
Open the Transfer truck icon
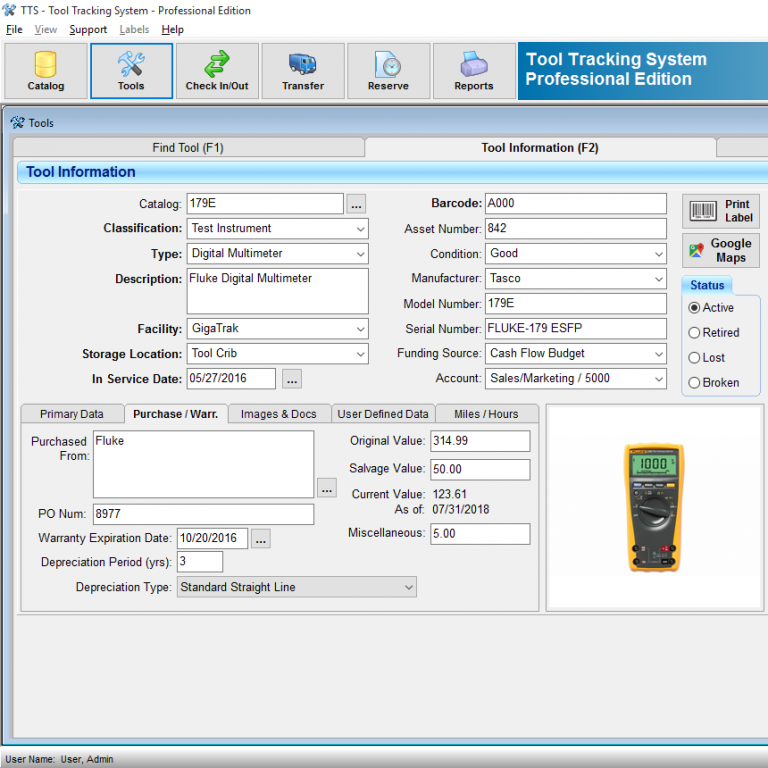tap(303, 71)
